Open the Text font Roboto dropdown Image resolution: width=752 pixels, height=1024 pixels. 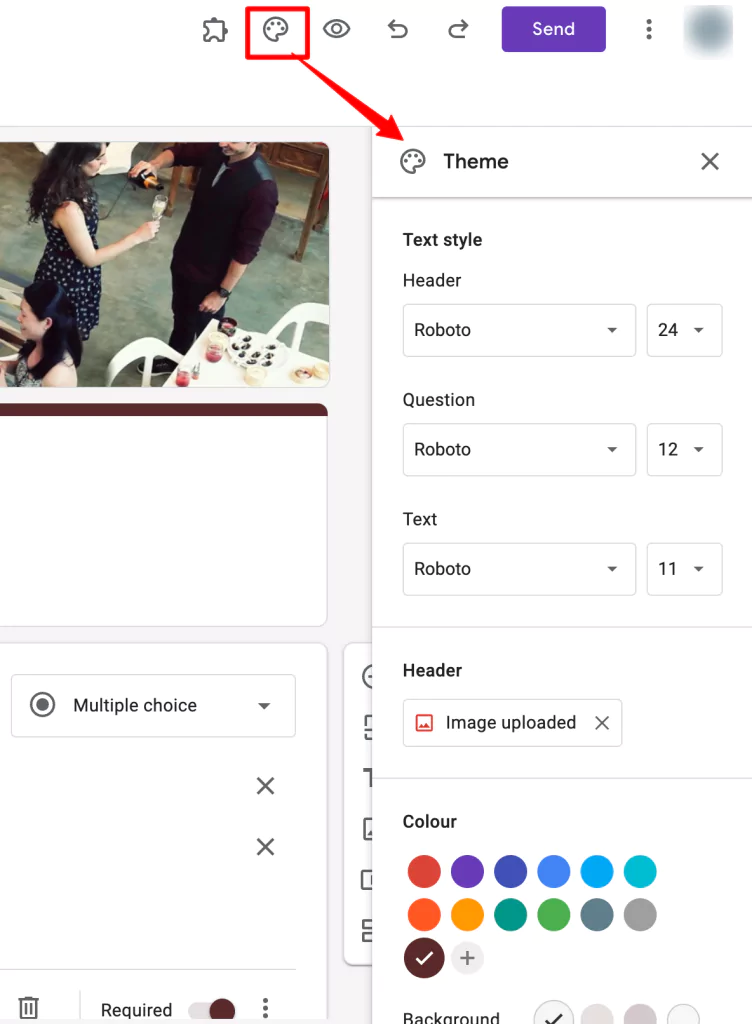[x=519, y=569]
